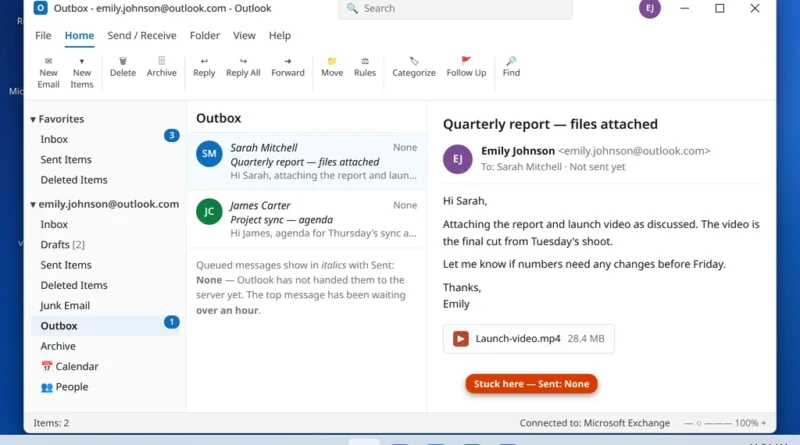Click the Delete trash icon
Screen dimensions: 800x445
pyautogui.click(x=123, y=61)
